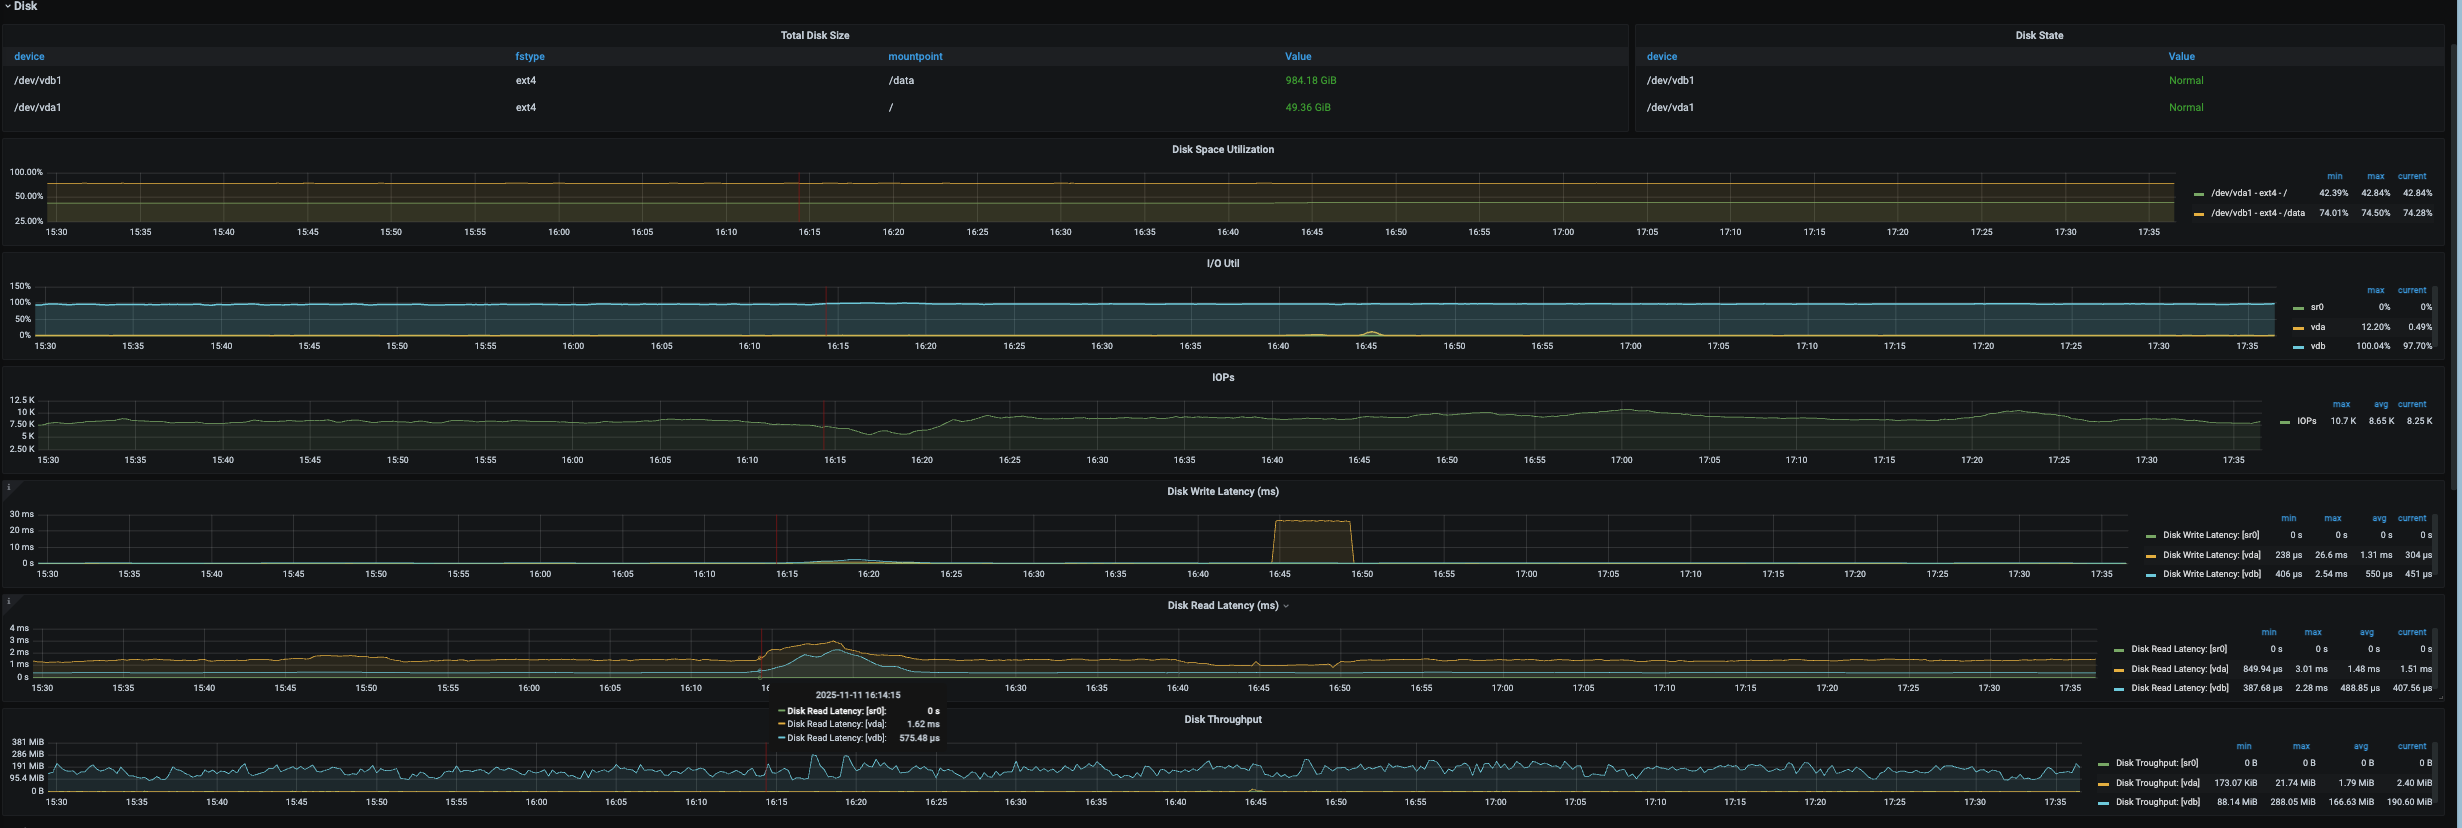Open the Disk Throughput panel title menu

(1222, 720)
